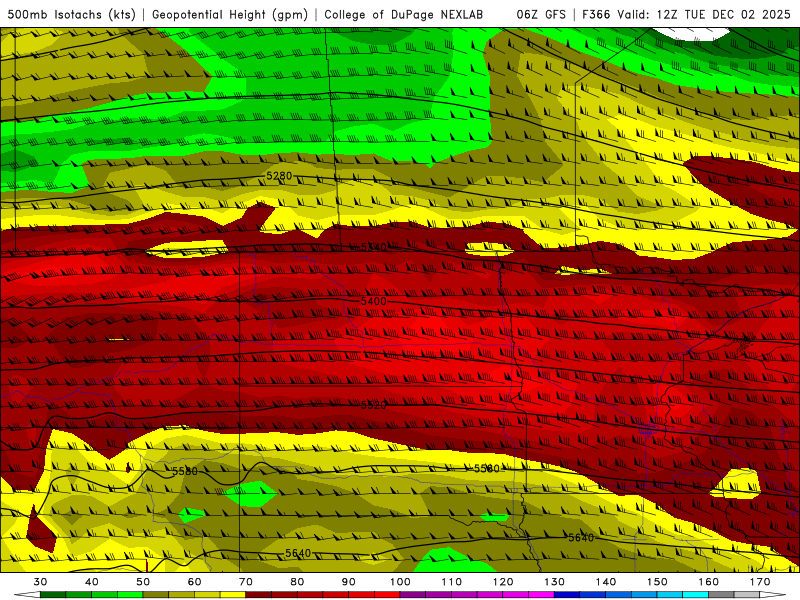Click the 170 value on color scale

coord(760,582)
